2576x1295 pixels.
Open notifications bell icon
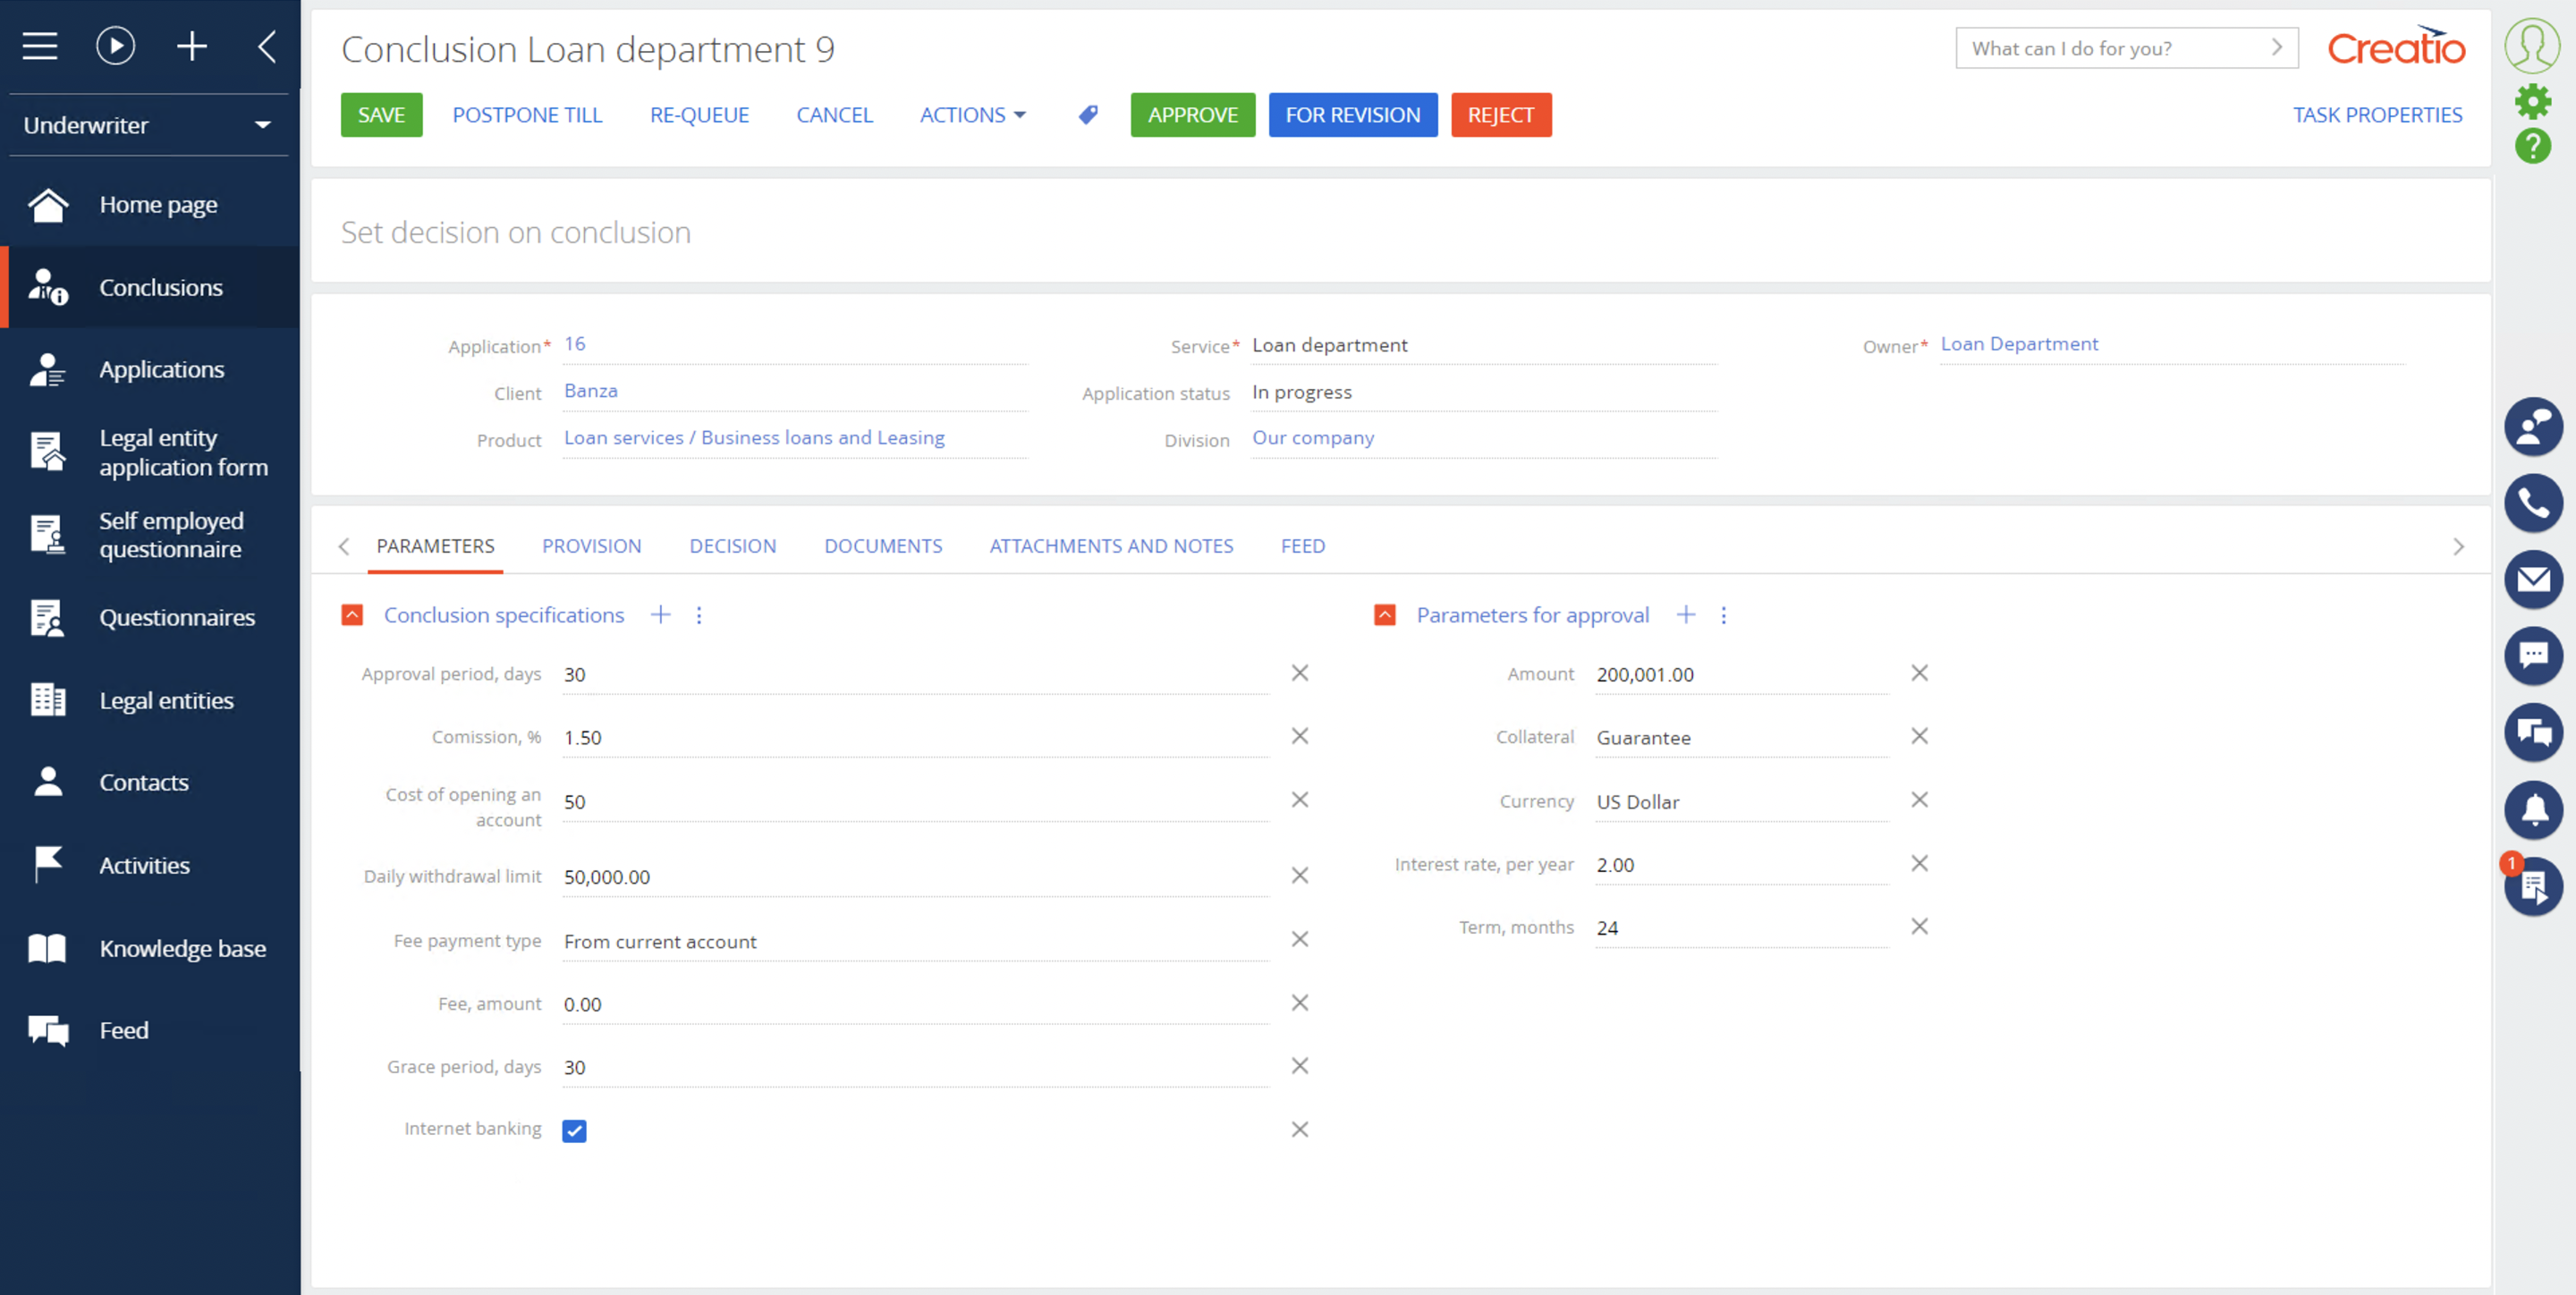2532,809
